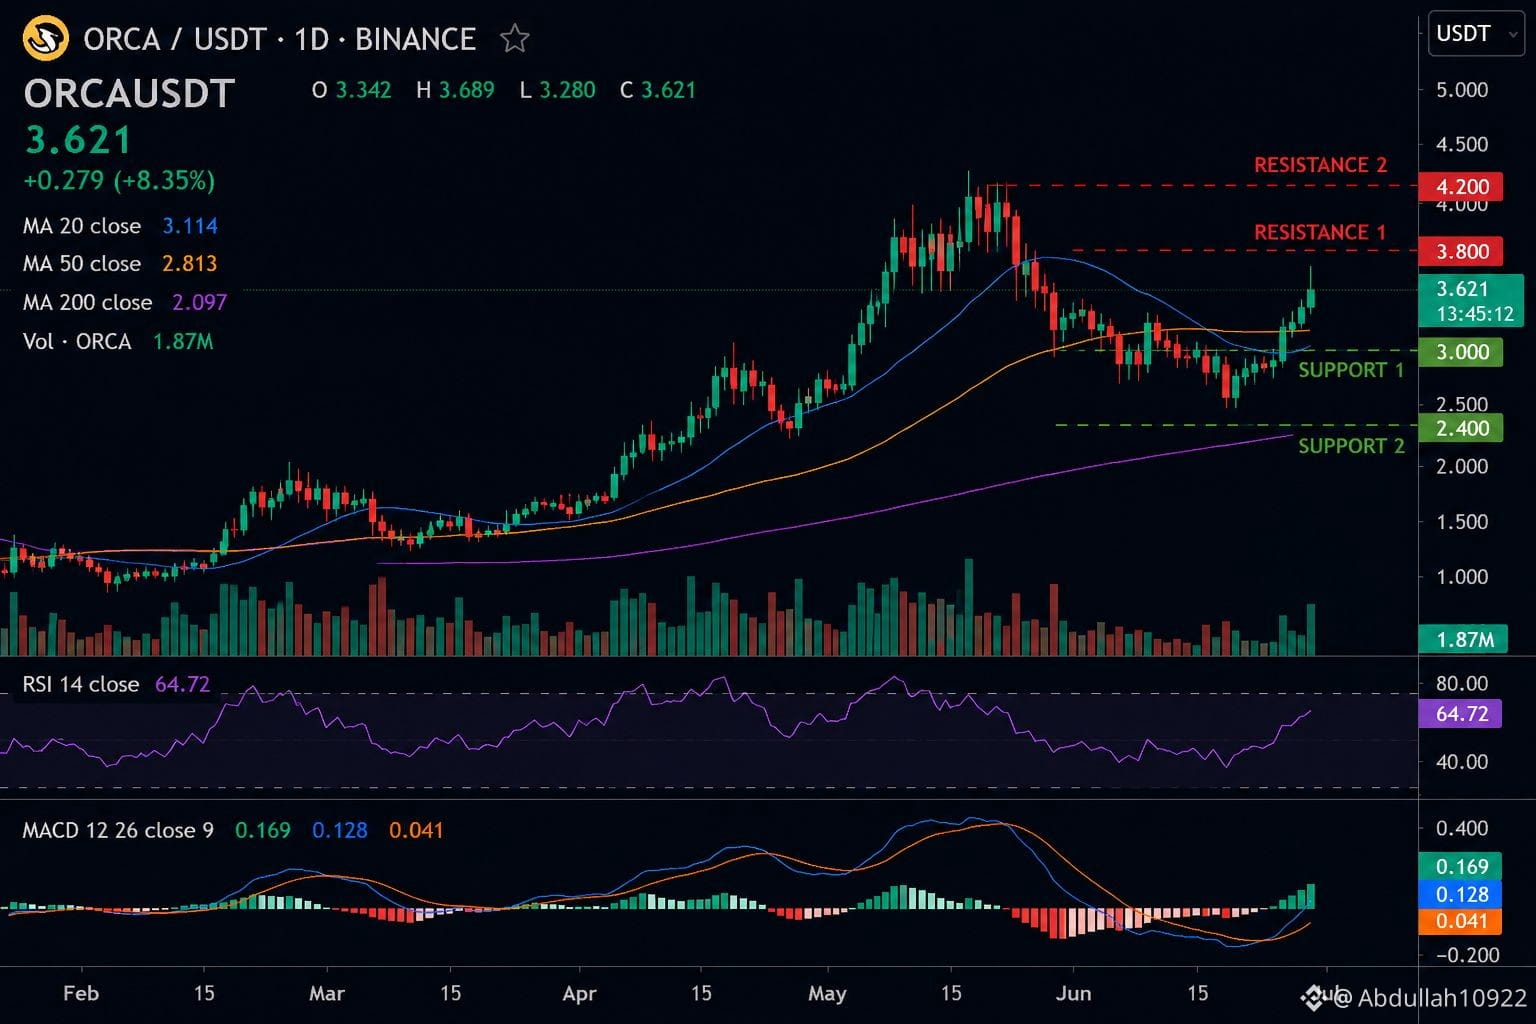Click the green MACD legend value 0.169
The width and height of the screenshot is (1536, 1024).
263,830
